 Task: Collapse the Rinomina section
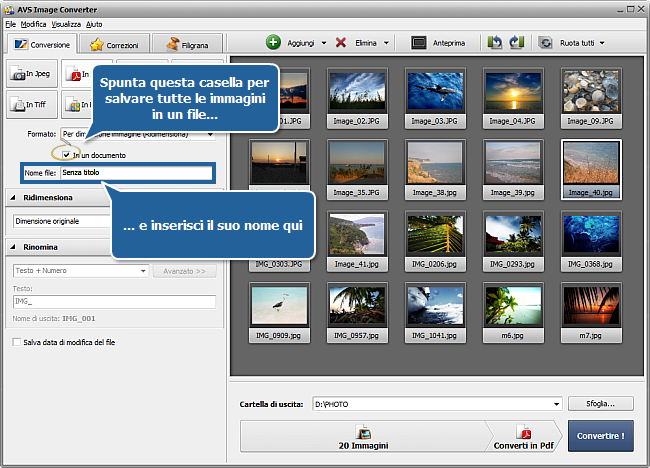[14, 247]
